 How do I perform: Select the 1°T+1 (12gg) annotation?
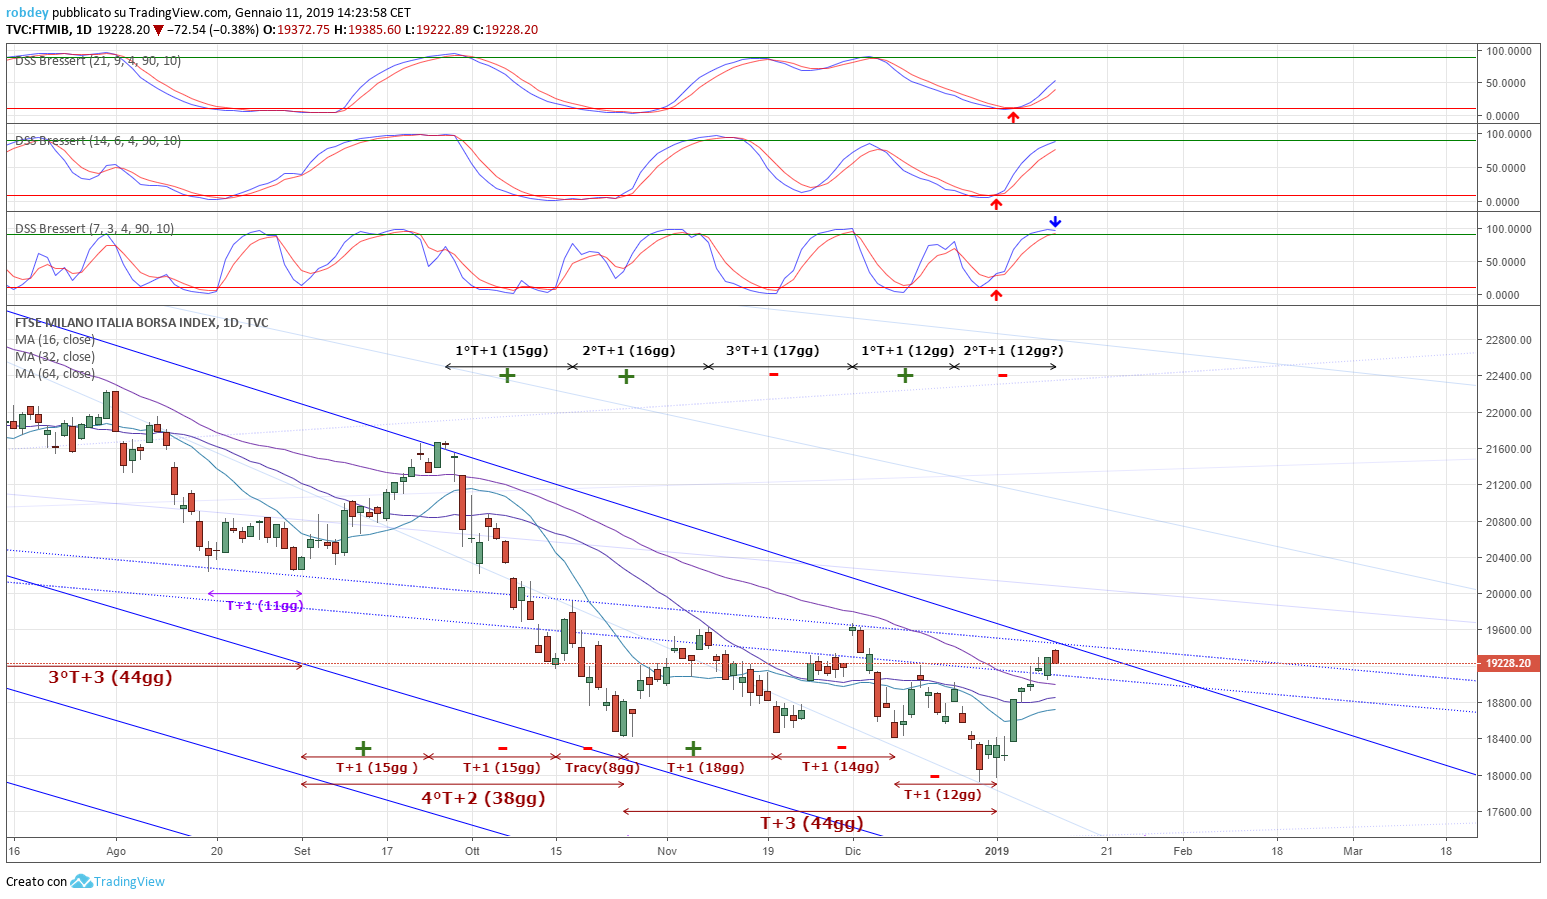pyautogui.click(x=908, y=351)
